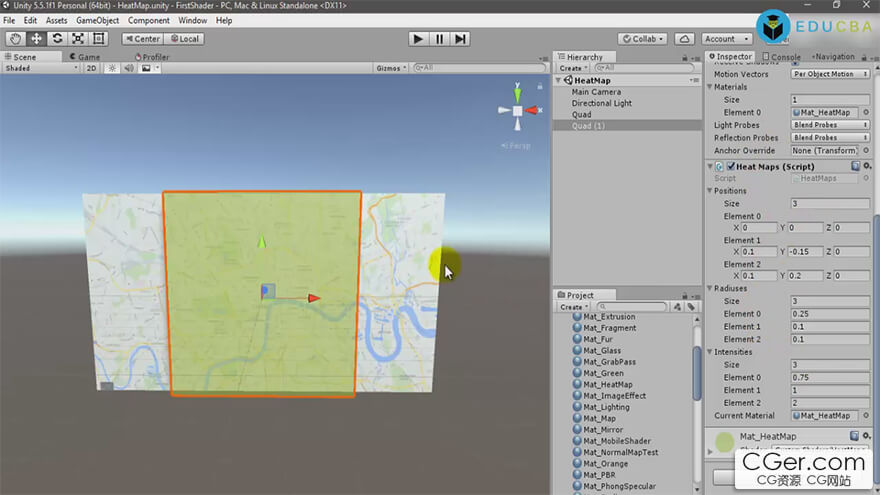The width and height of the screenshot is (880, 495).
Task: Click Element 1 Y position field
Action: [x=805, y=251]
